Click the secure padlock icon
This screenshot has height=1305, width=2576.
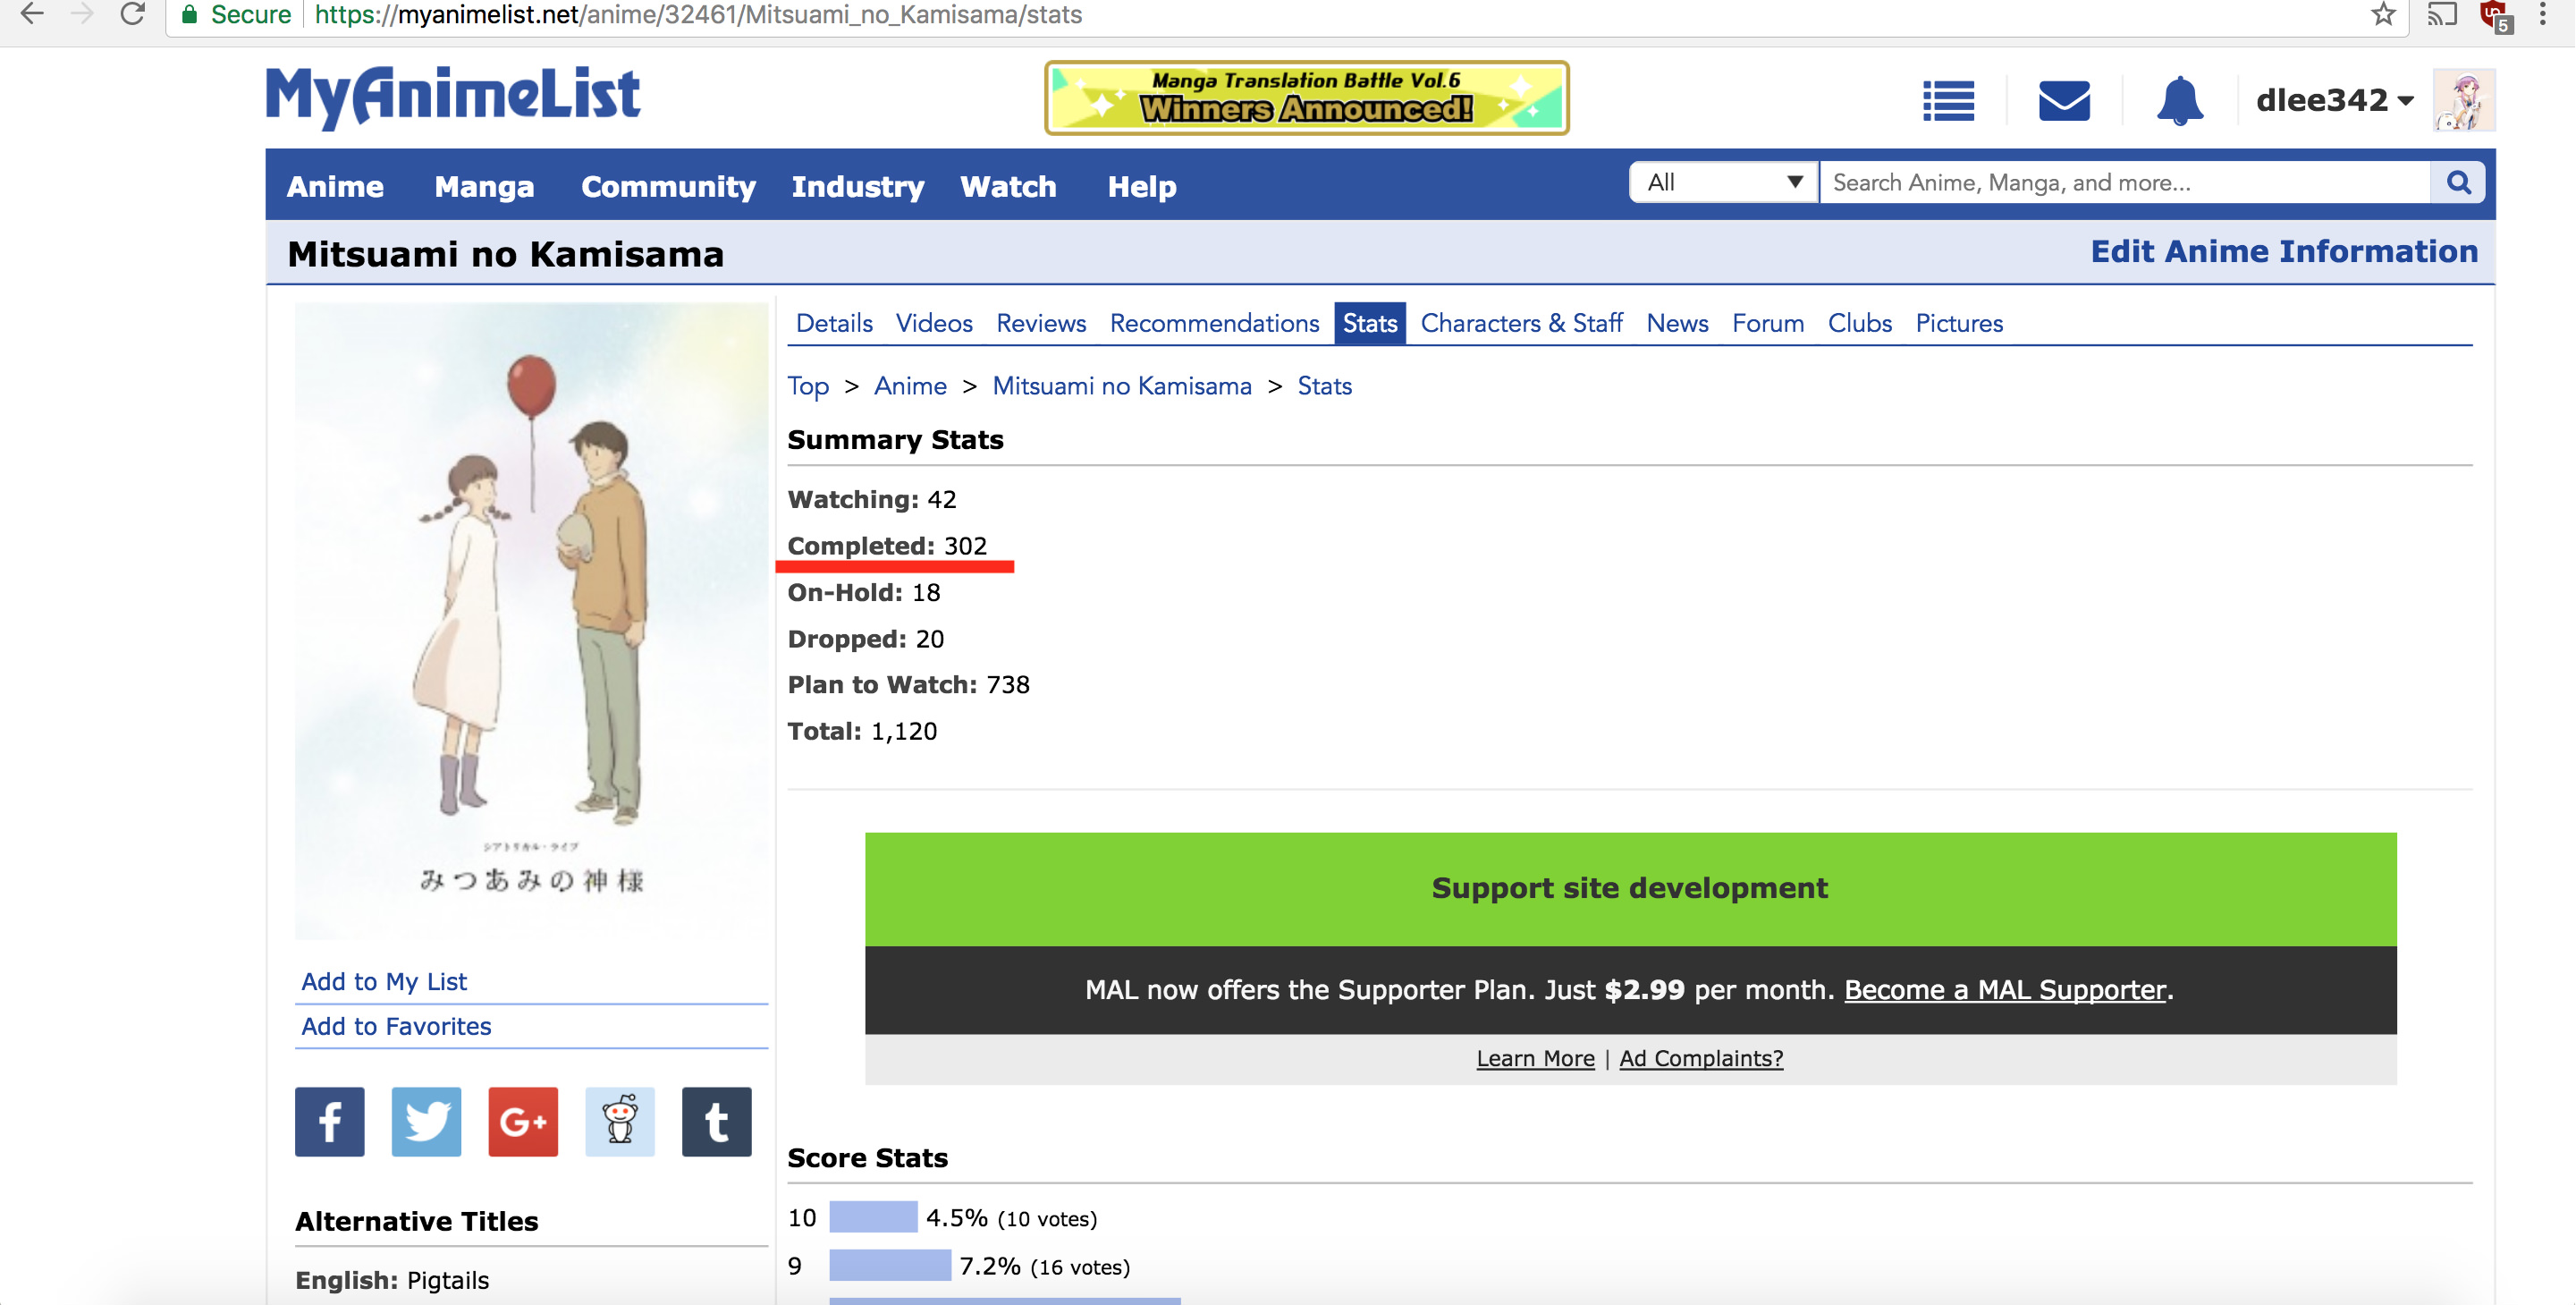pos(188,15)
